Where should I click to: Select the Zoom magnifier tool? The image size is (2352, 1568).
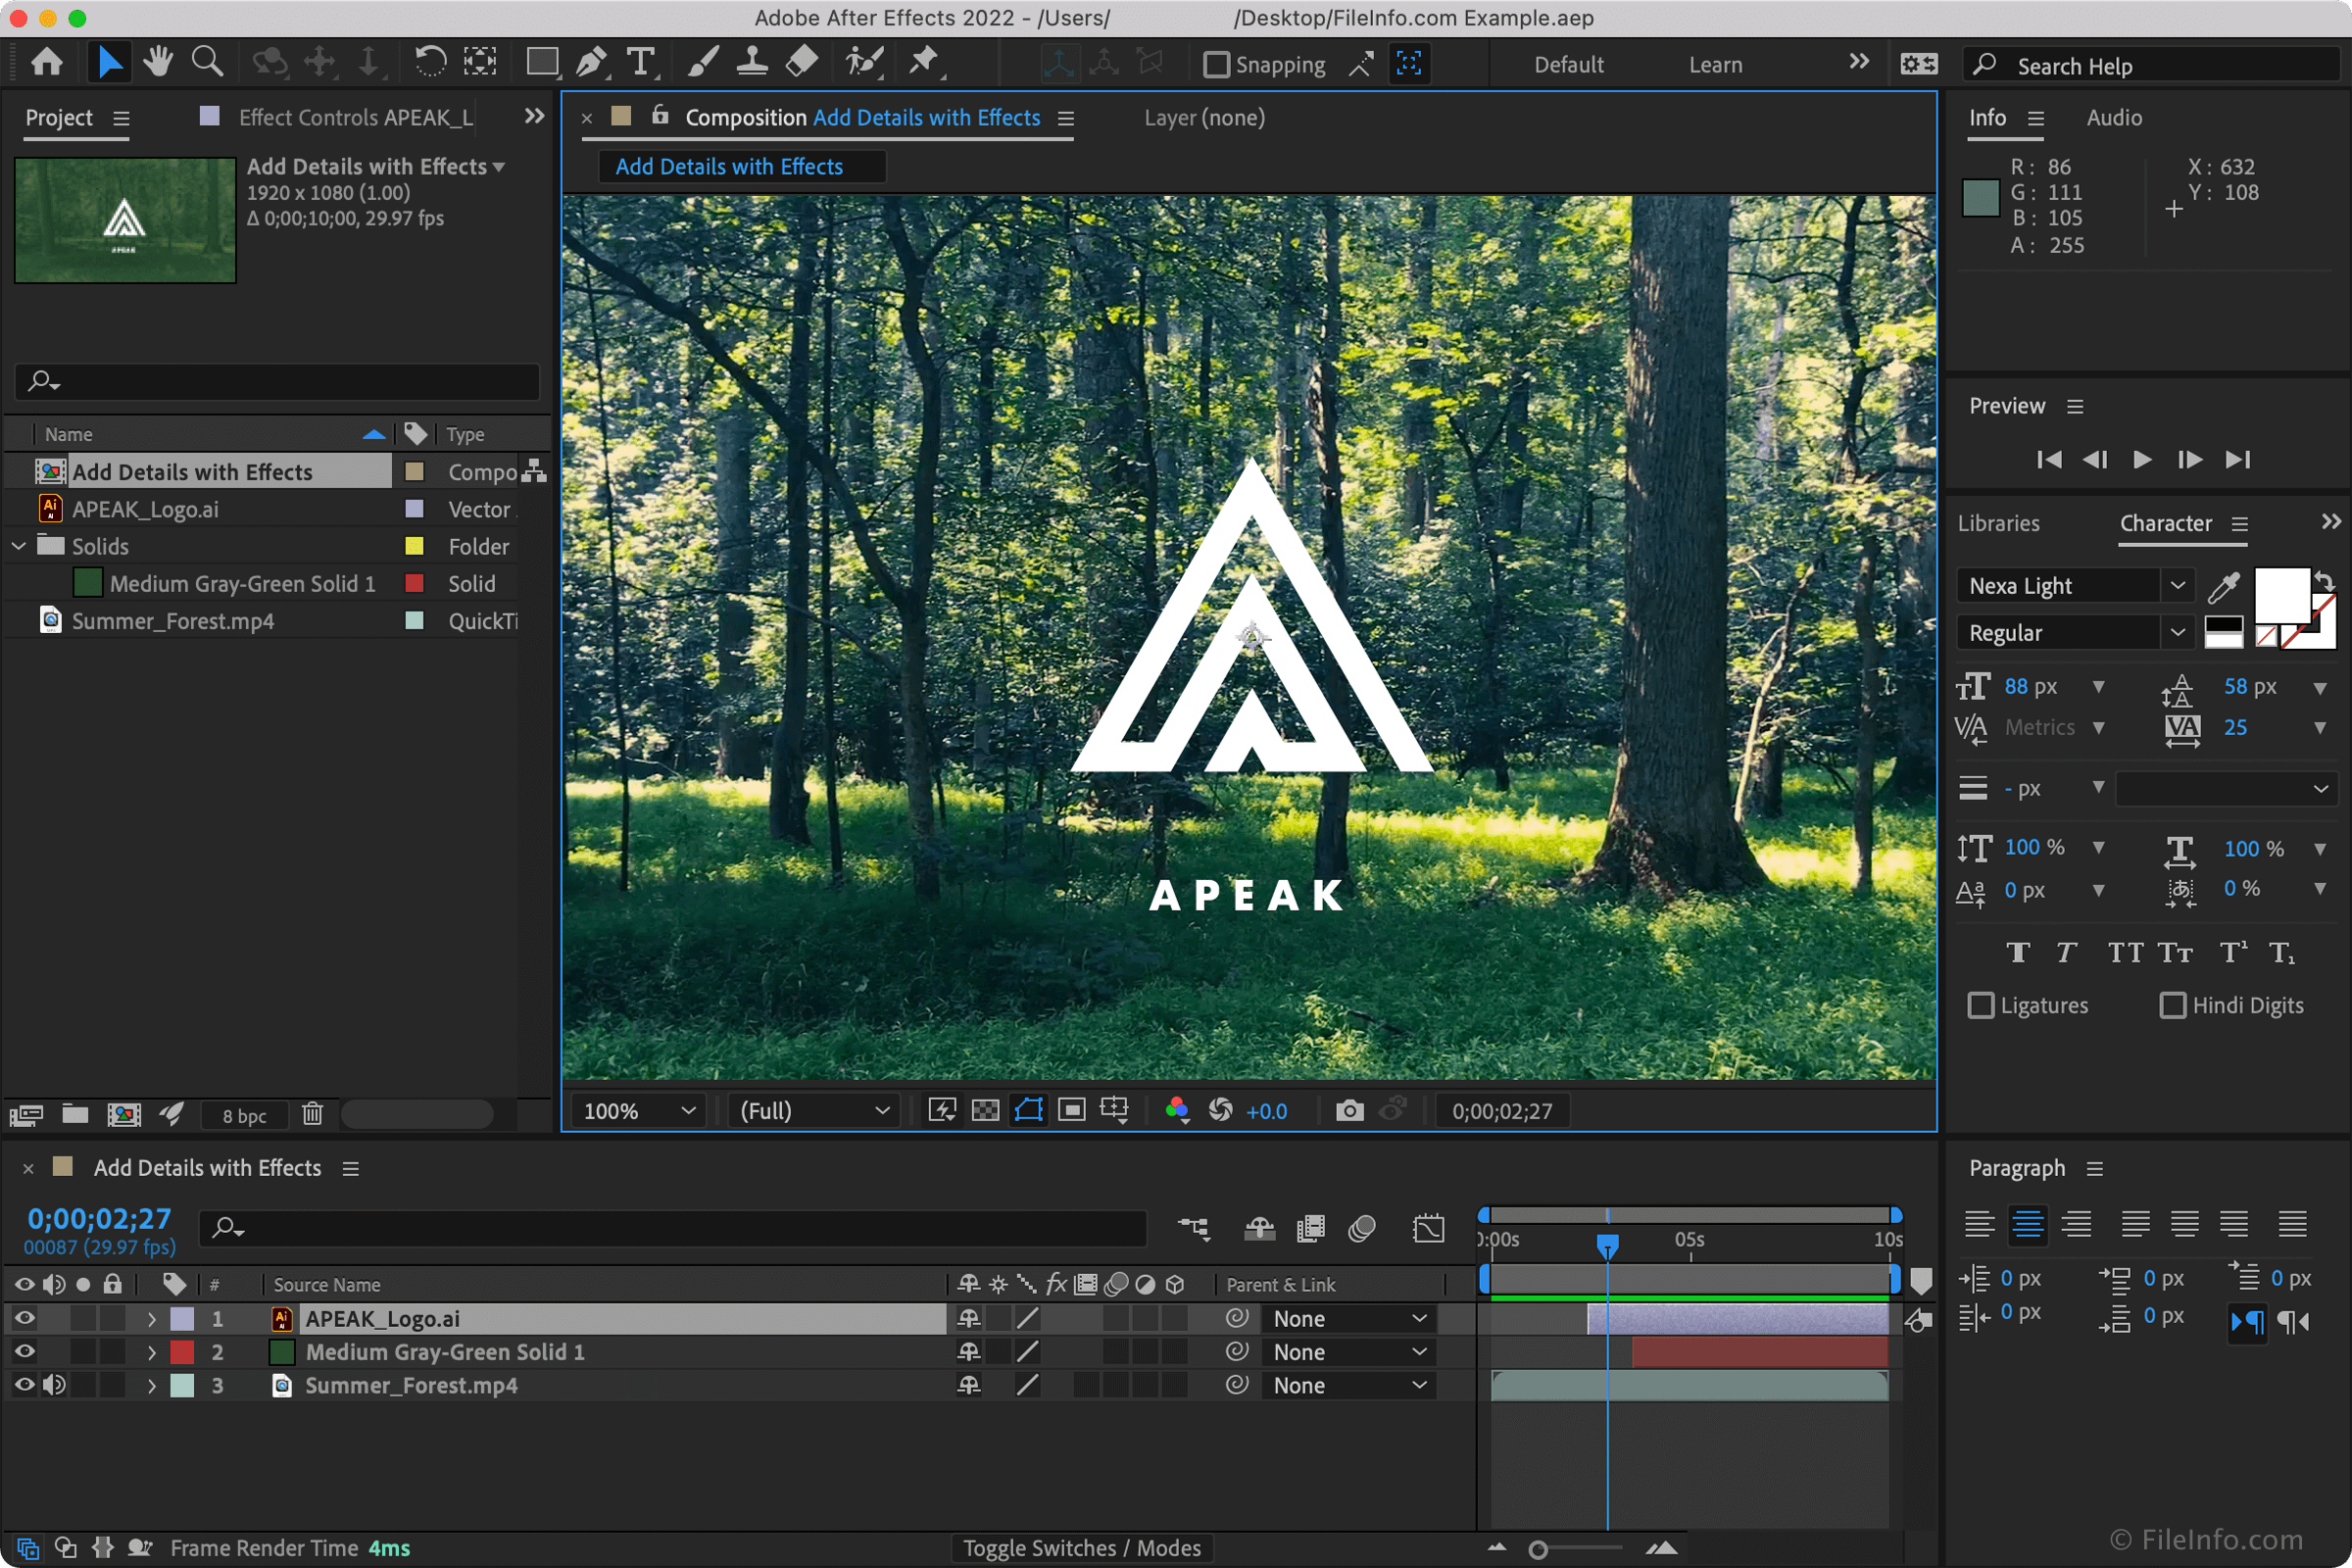(x=207, y=63)
